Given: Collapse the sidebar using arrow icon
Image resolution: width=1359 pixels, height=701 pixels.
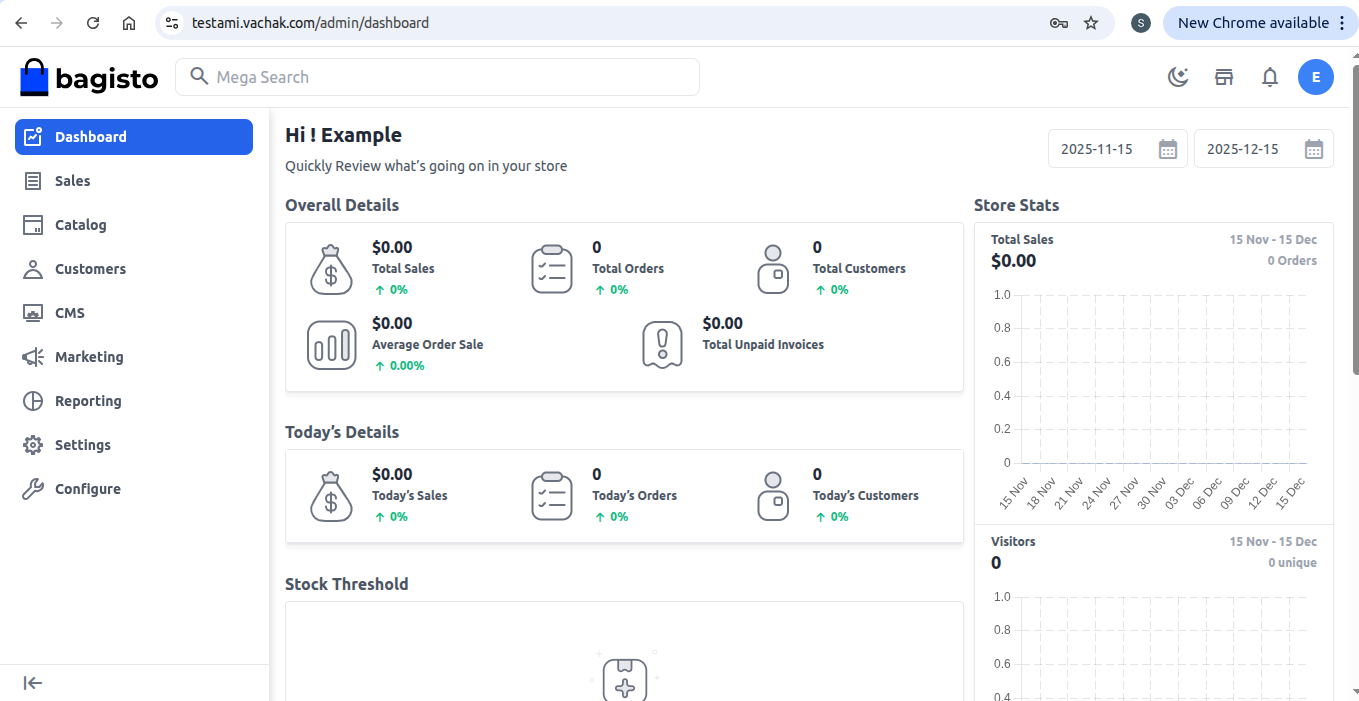Looking at the screenshot, I should tap(33, 683).
